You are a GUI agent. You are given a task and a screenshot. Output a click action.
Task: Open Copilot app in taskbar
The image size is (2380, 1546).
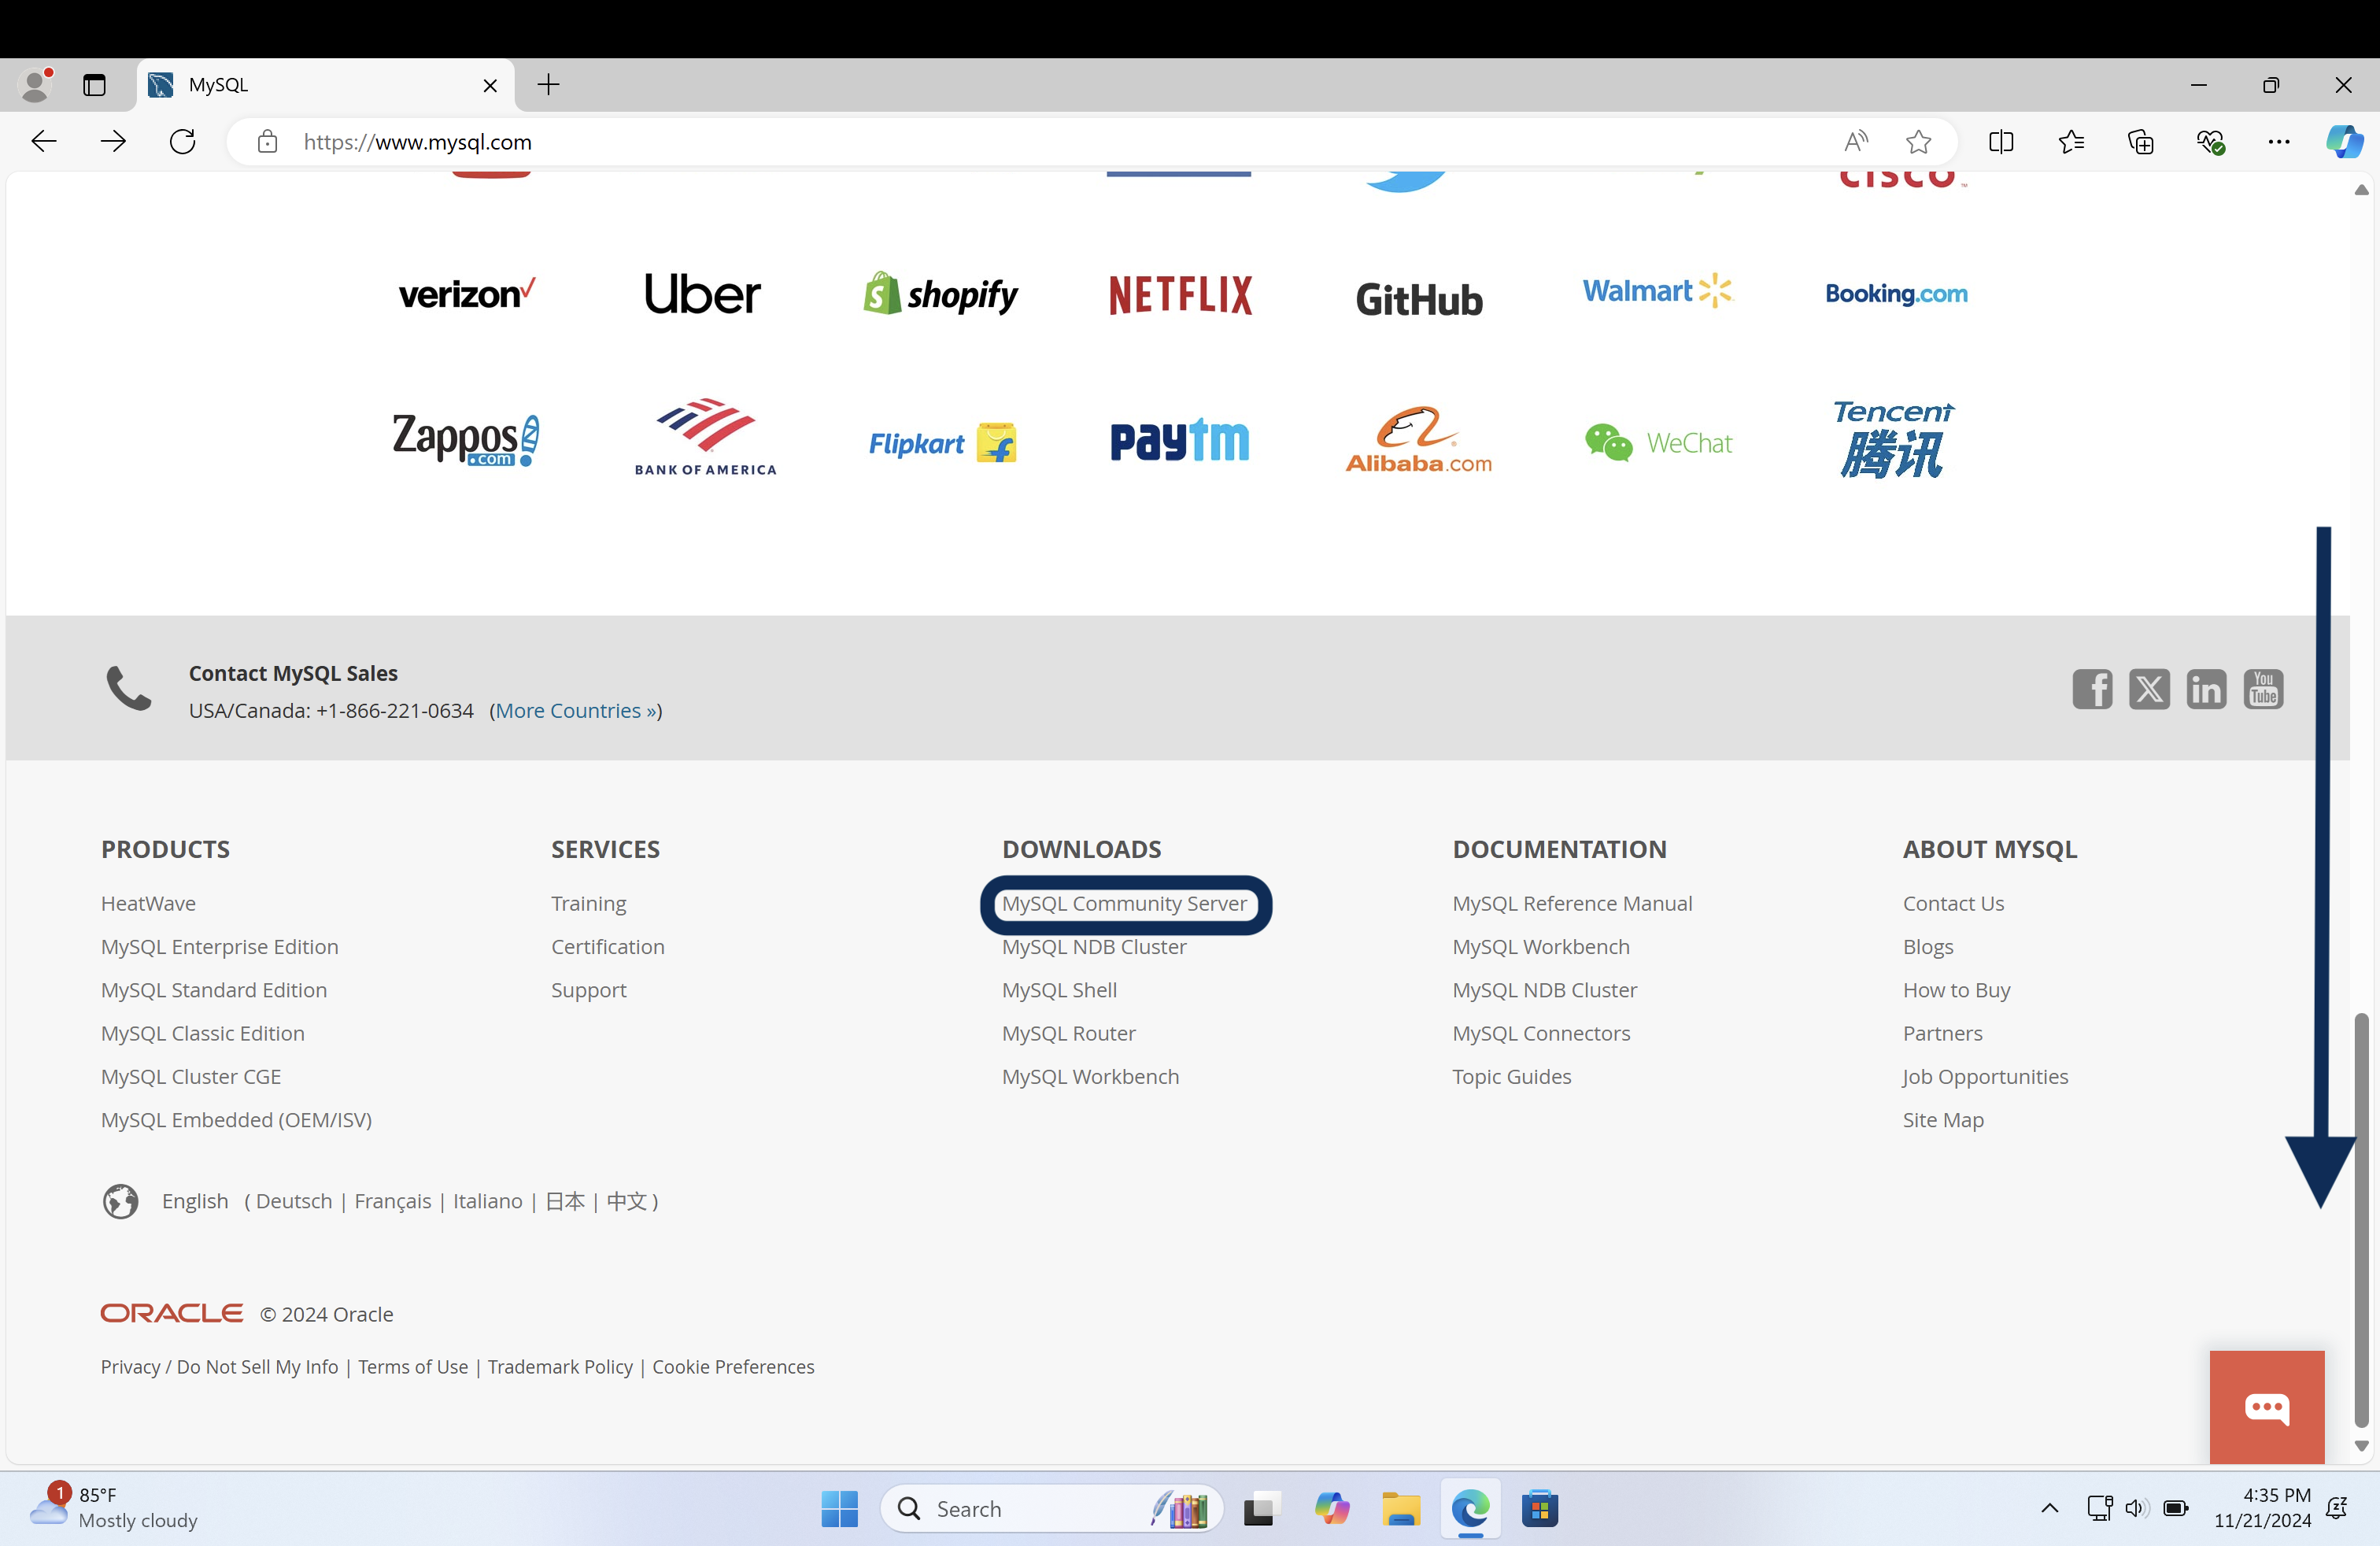pyautogui.click(x=1331, y=1508)
